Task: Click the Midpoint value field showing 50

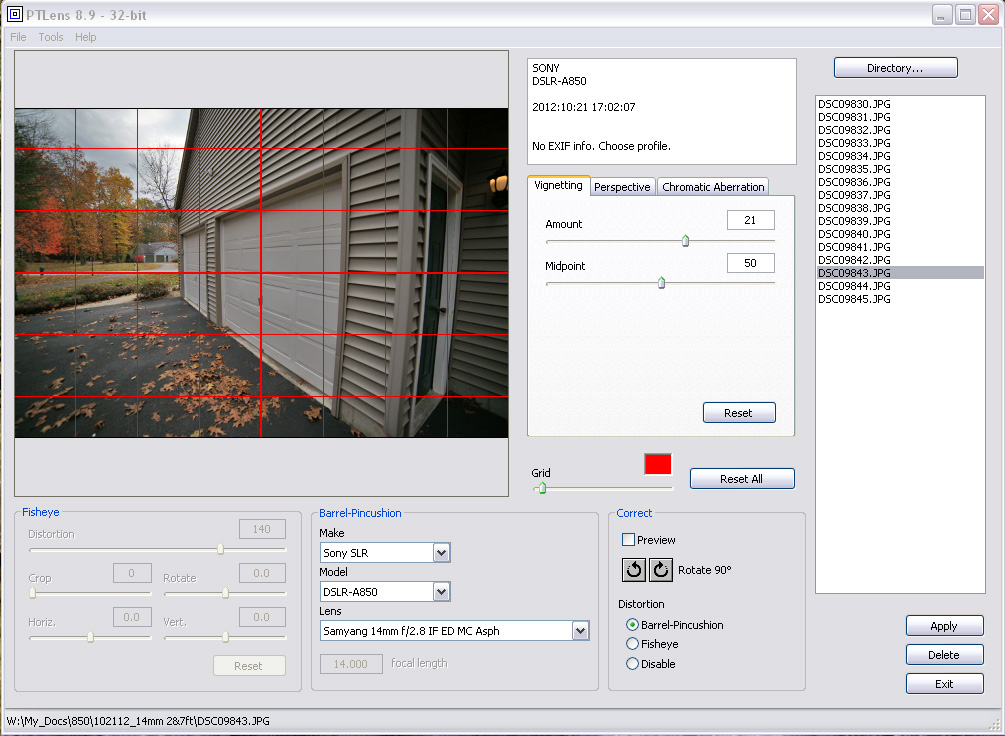Action: tap(751, 263)
